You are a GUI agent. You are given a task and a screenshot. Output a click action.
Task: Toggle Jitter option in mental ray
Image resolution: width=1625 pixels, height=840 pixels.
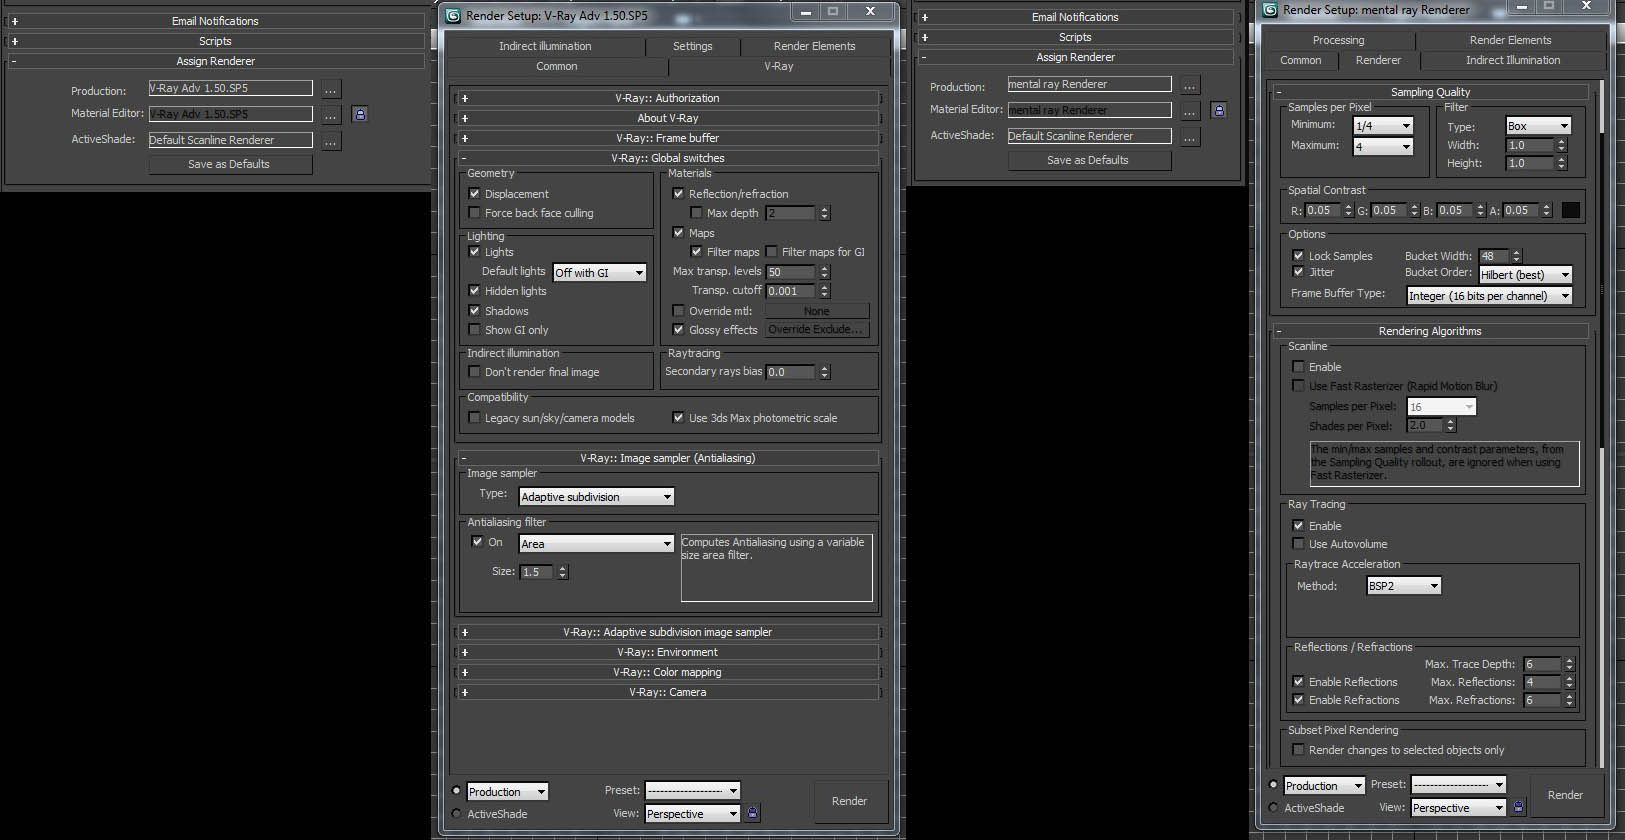click(1298, 272)
